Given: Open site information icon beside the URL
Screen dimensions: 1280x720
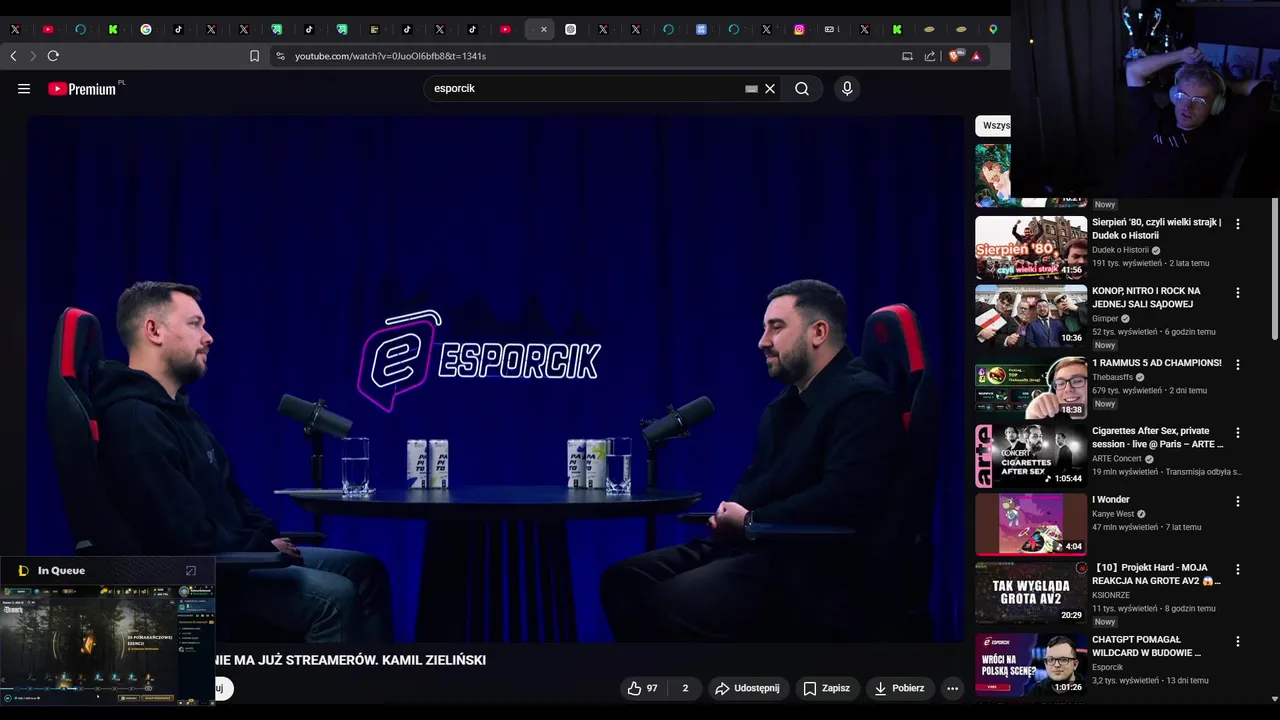Looking at the screenshot, I should tap(280, 56).
